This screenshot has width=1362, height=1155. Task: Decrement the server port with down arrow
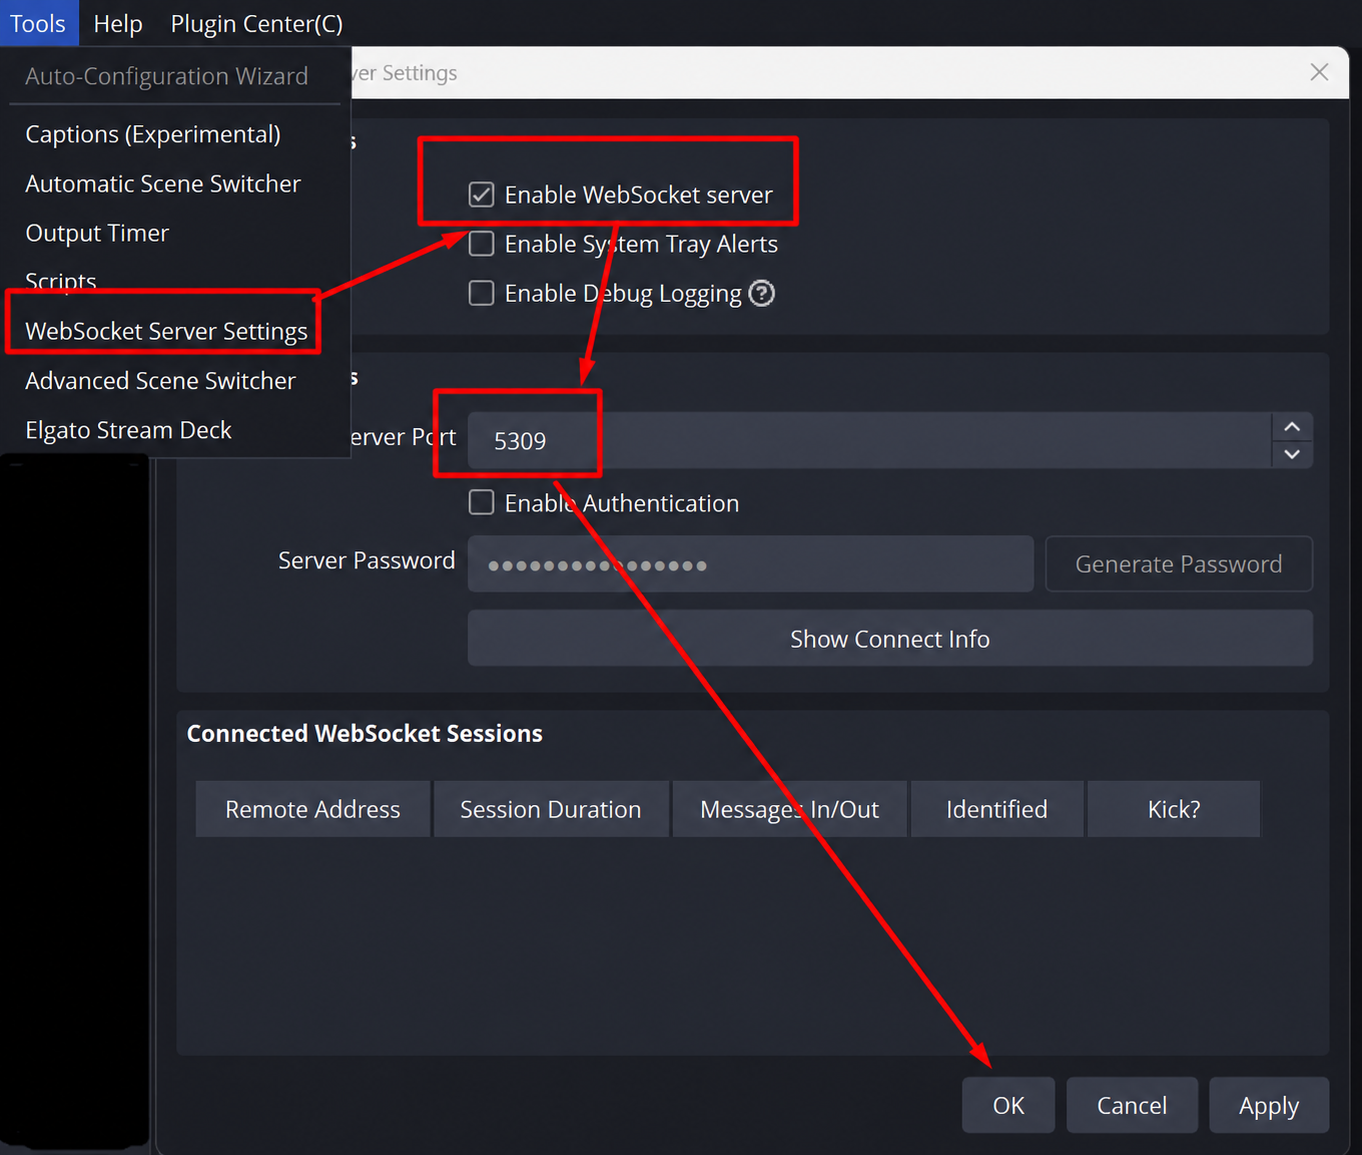[x=1292, y=454]
